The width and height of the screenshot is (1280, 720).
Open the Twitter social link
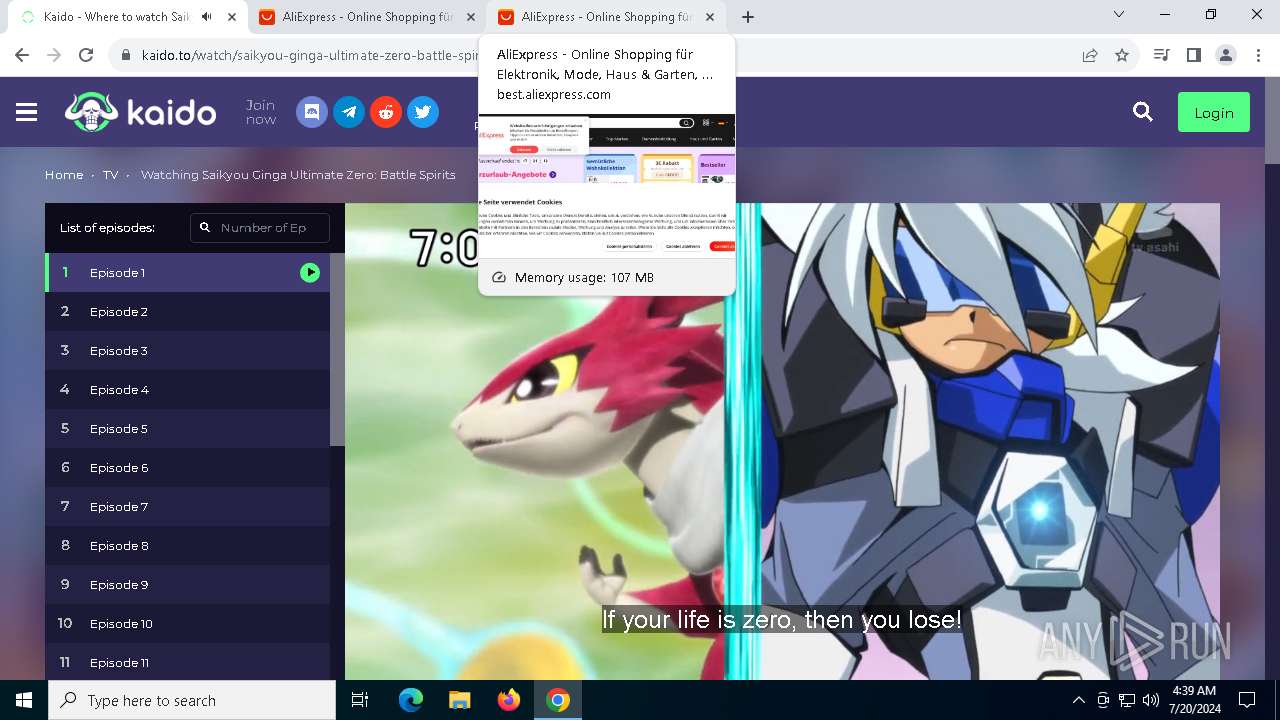click(423, 112)
